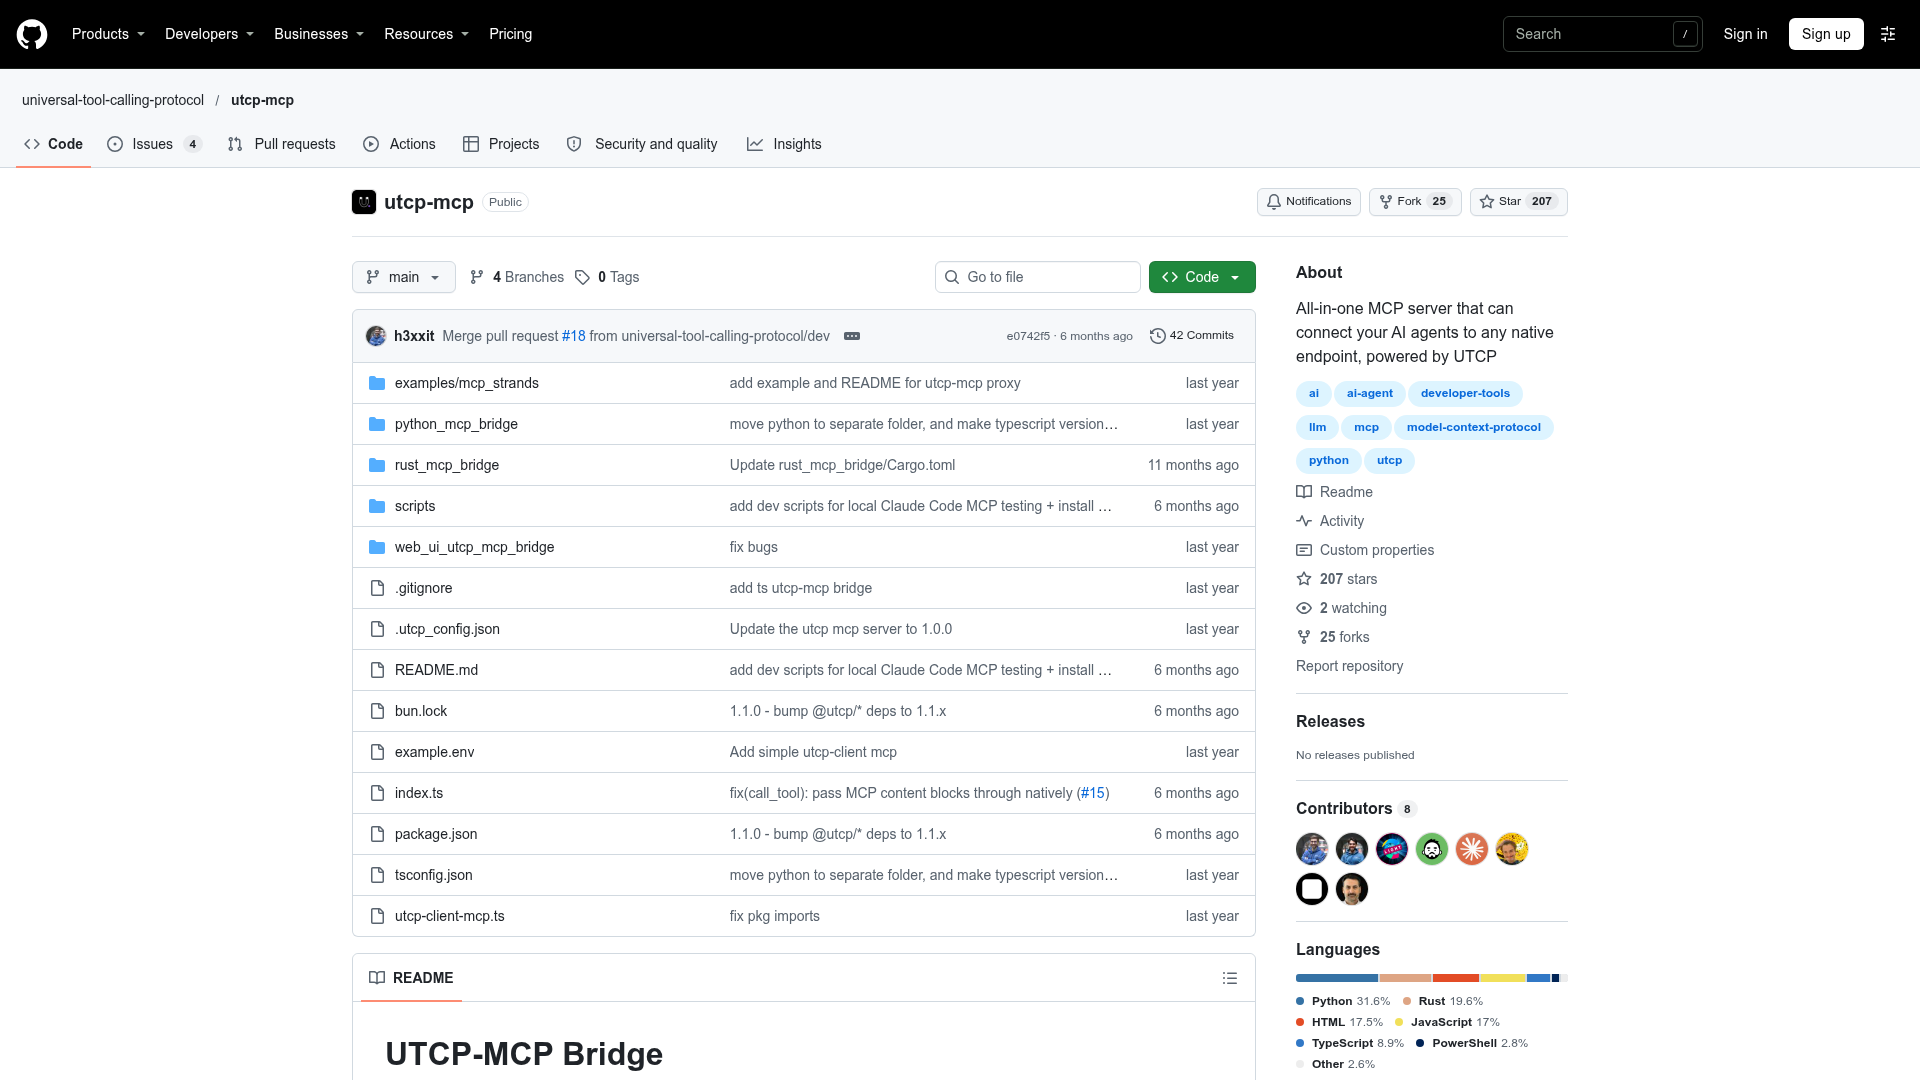Open the 0 Tags link

(x=607, y=277)
